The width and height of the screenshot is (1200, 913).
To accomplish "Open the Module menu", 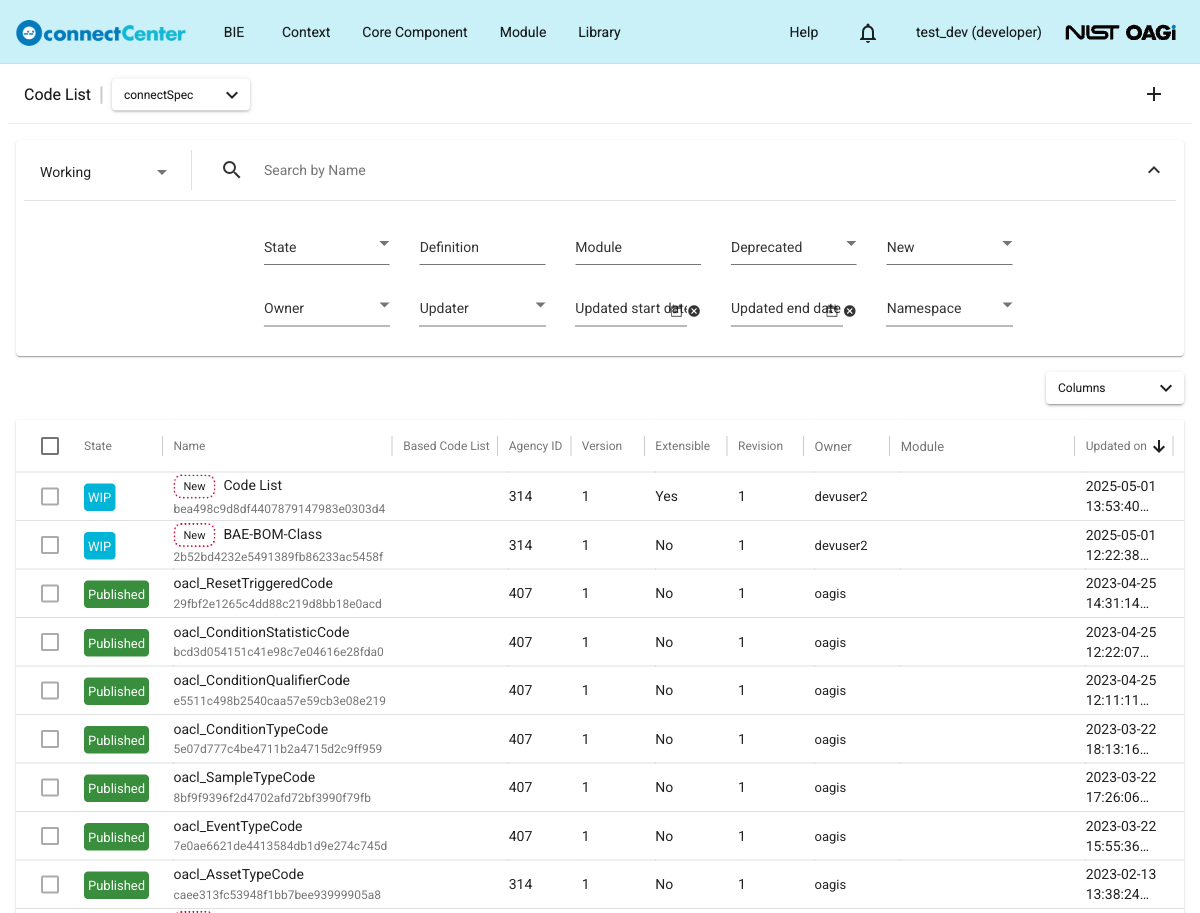I will (523, 32).
